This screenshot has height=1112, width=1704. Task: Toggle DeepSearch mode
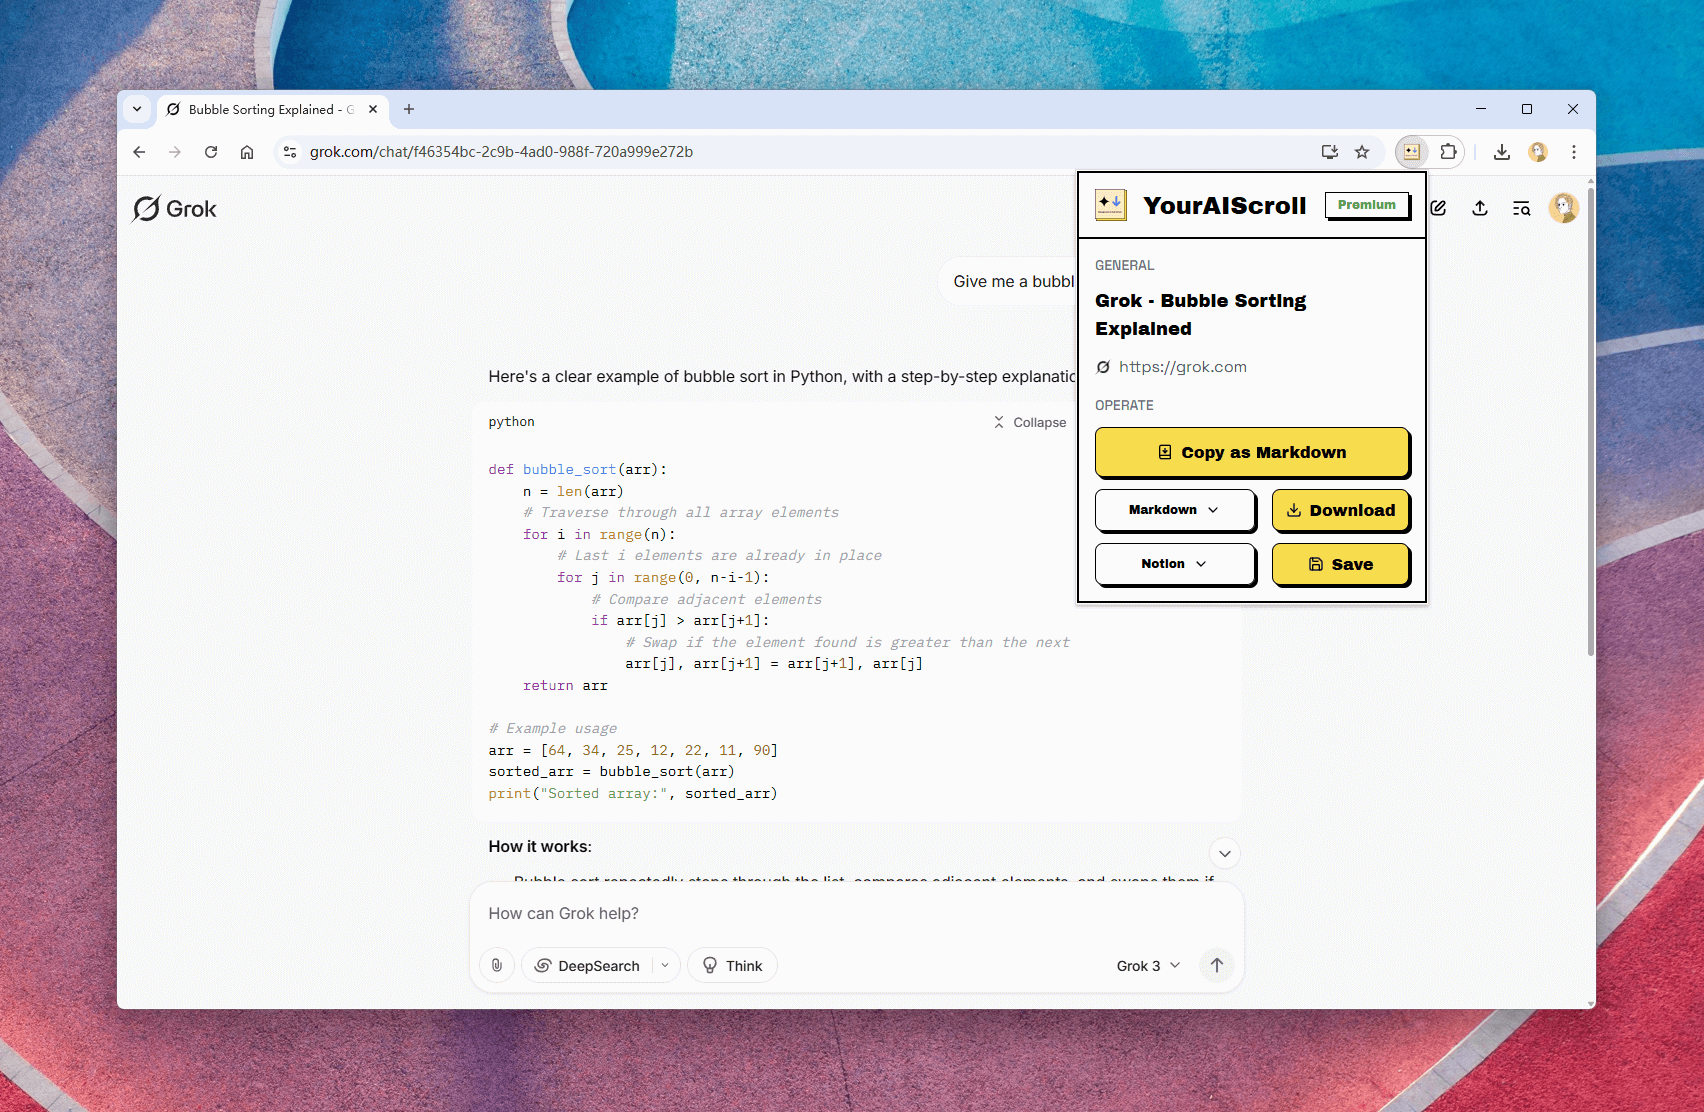pos(588,965)
